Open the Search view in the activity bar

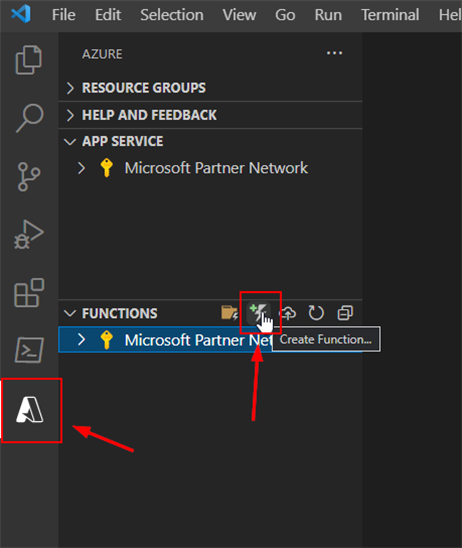(29, 118)
